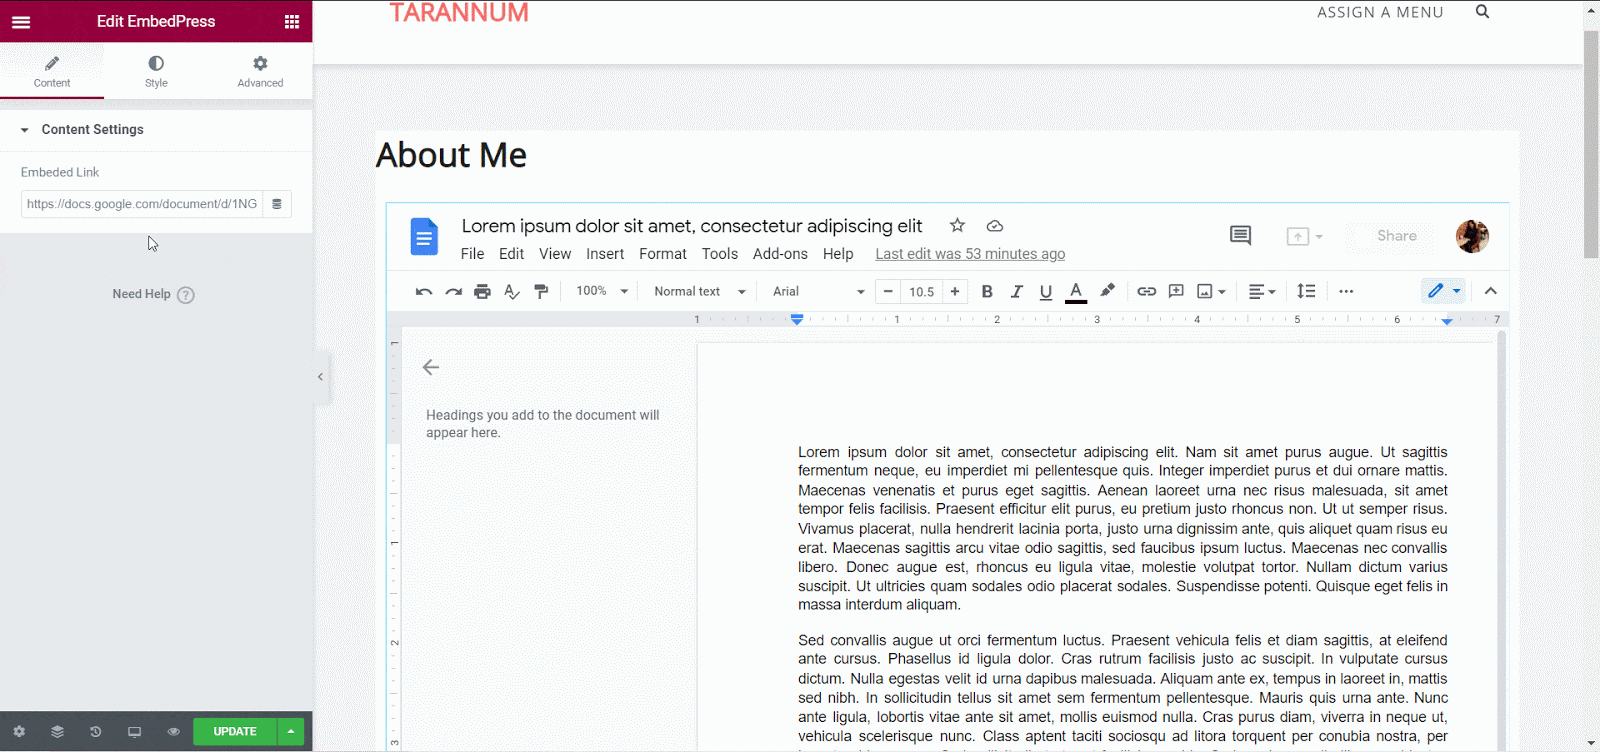Image resolution: width=1600 pixels, height=752 pixels.
Task: Open the text color picker
Action: click(1076, 291)
